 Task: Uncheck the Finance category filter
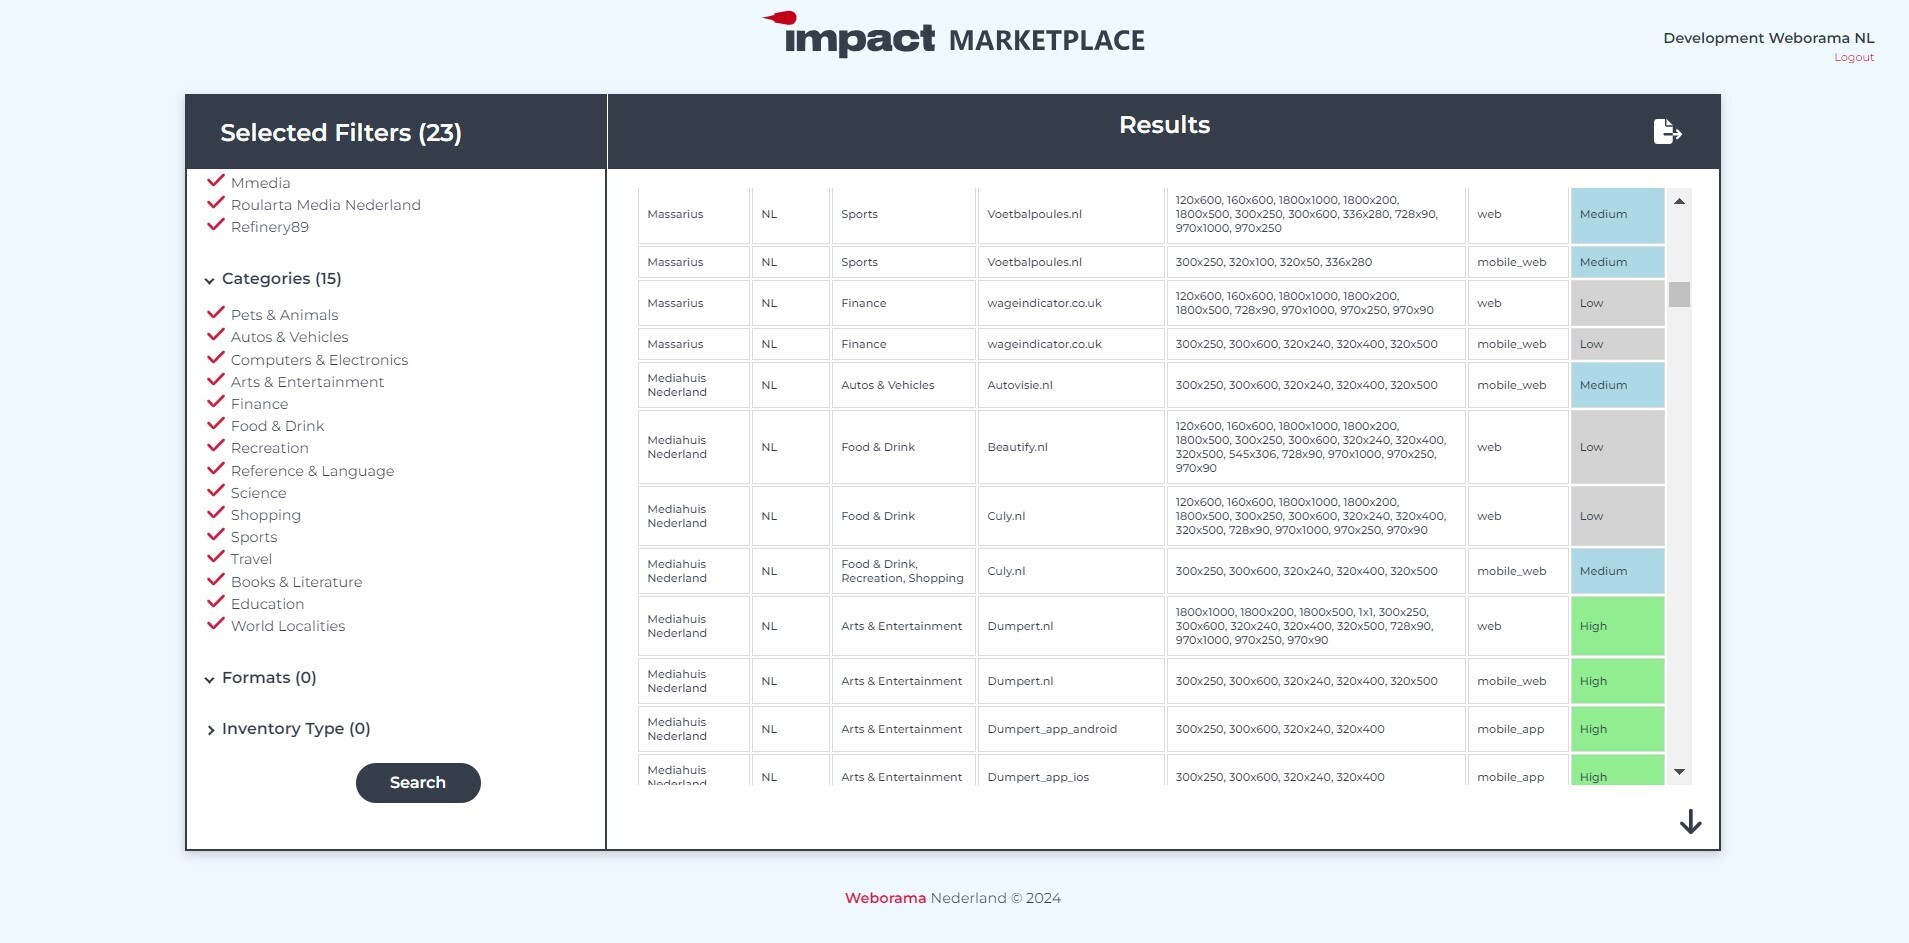[x=215, y=403]
